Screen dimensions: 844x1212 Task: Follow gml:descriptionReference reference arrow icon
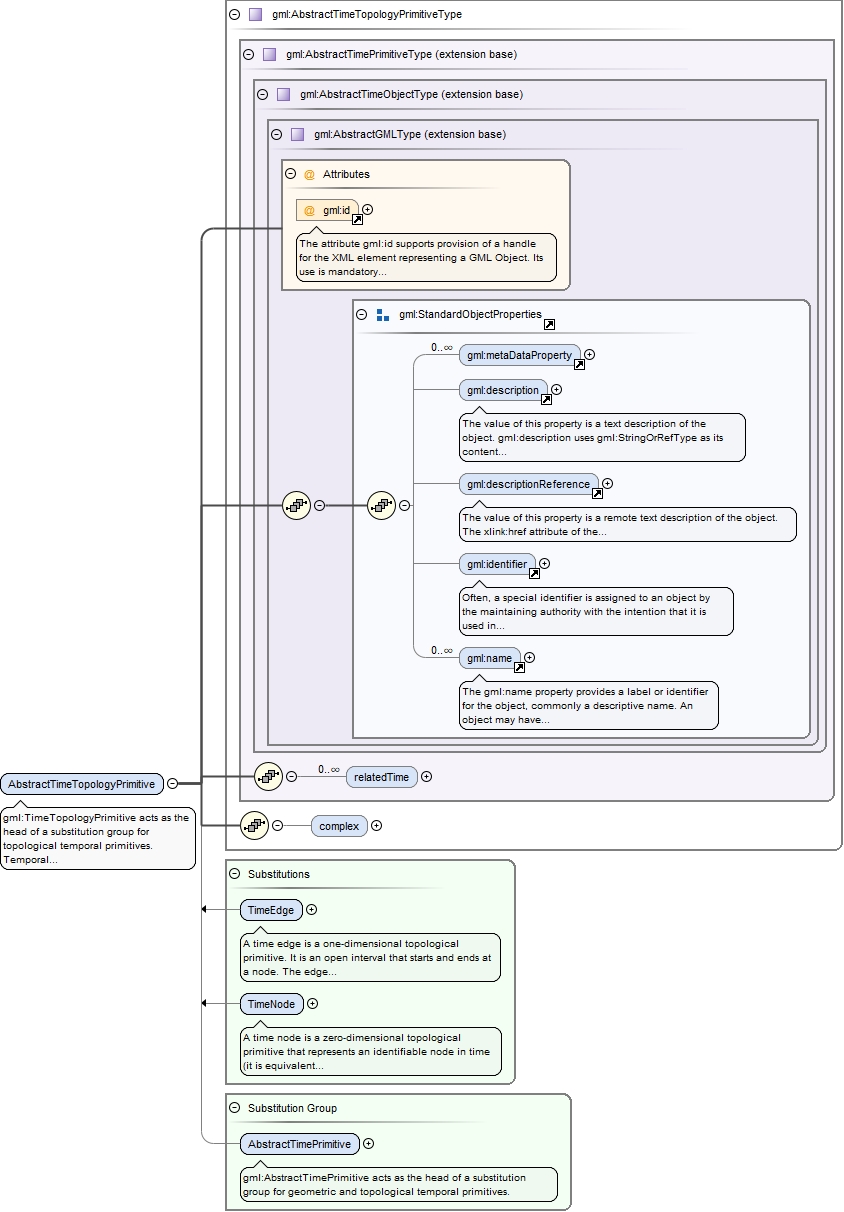tap(597, 493)
